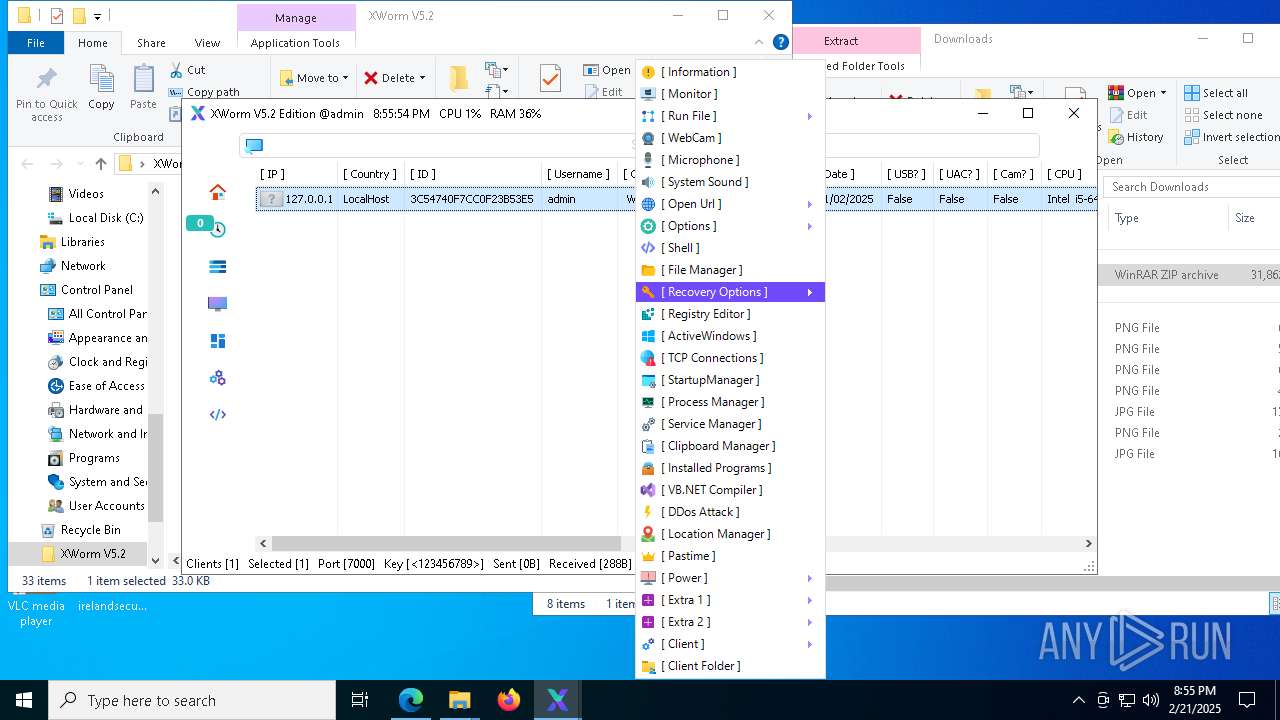Click the [ Country ] column header

370,174
